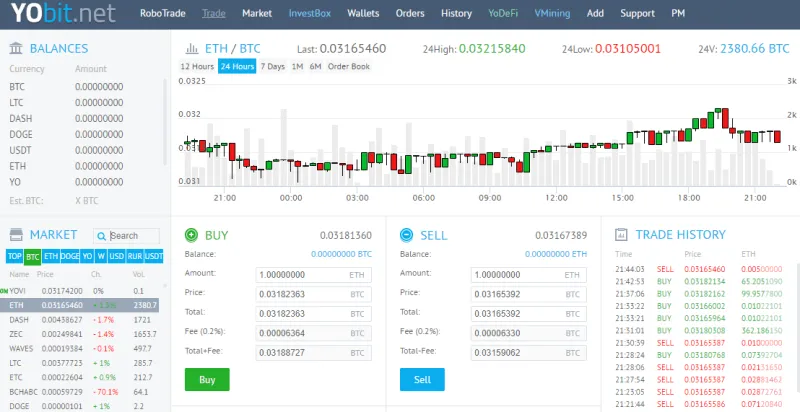Click Buy balance 0.00000000 BTC link
The width and height of the screenshot is (800, 412).
[x=341, y=254]
